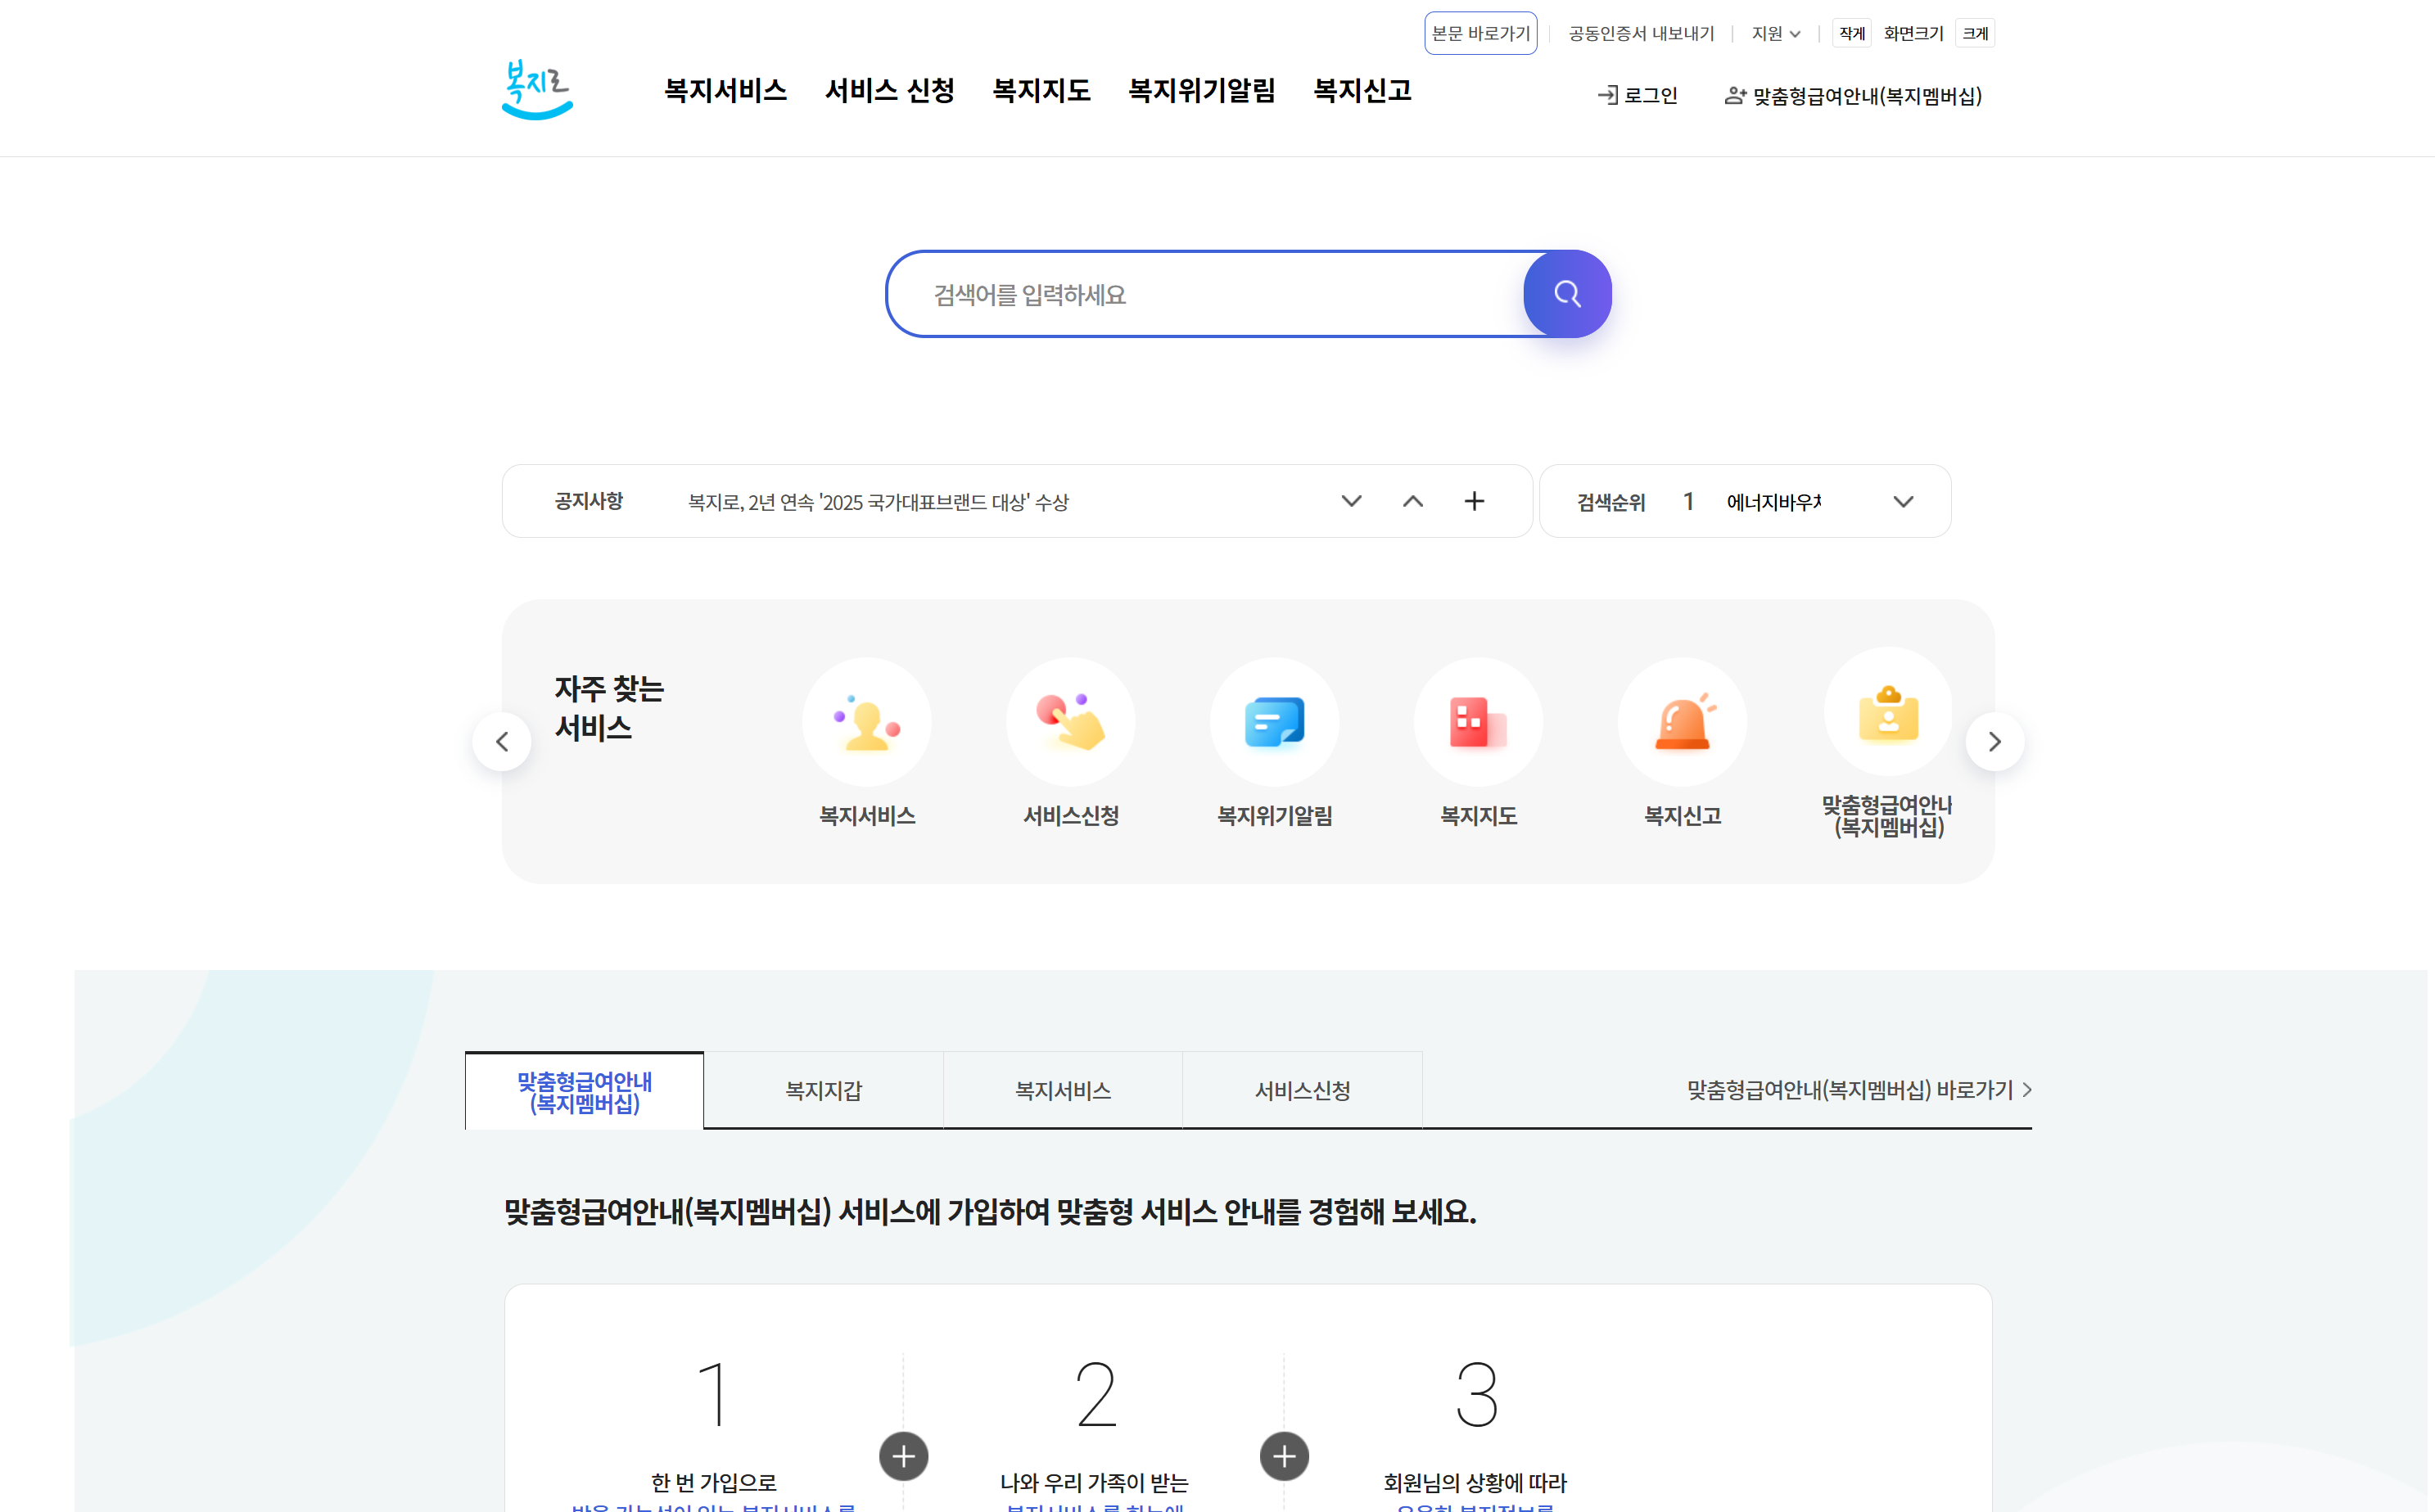Open the 복지지도 map icon
Image resolution: width=2435 pixels, height=1512 pixels.
point(1478,722)
